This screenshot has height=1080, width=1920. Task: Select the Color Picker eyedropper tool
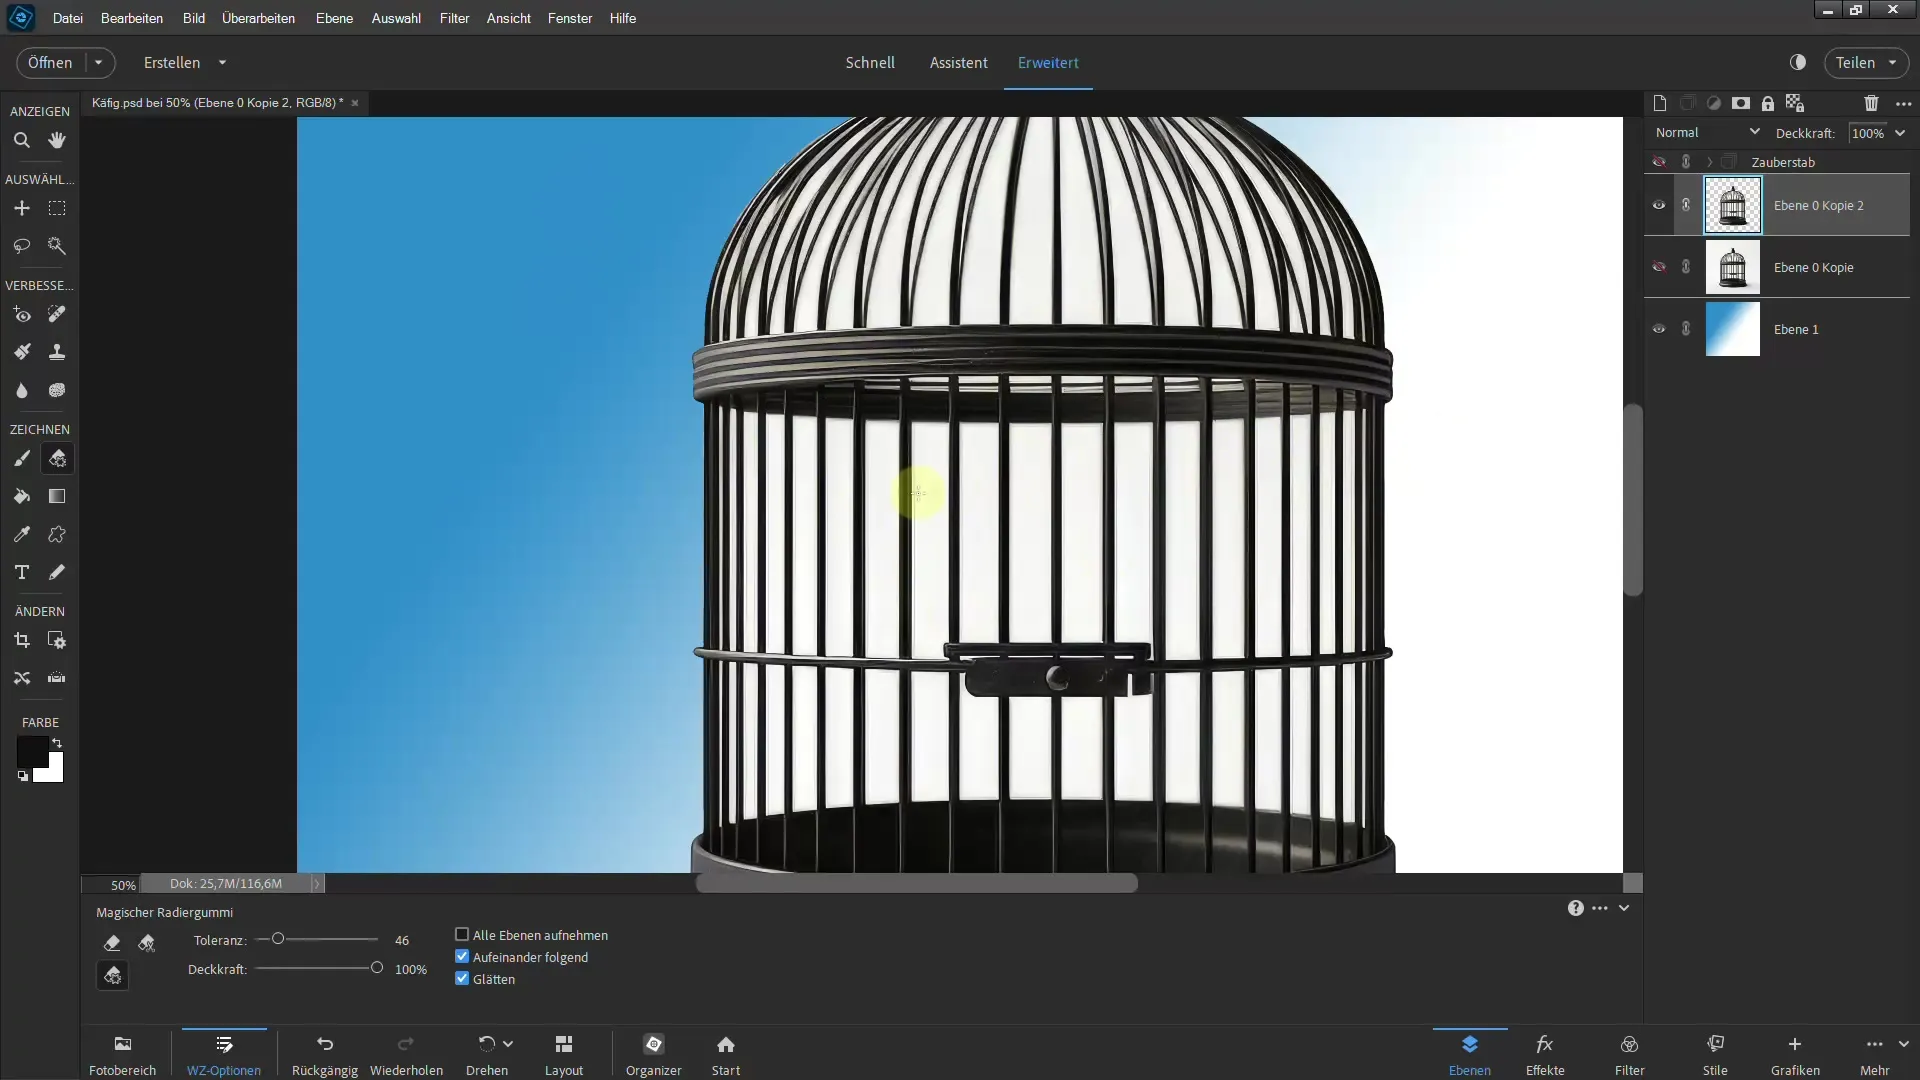pyautogui.click(x=21, y=535)
